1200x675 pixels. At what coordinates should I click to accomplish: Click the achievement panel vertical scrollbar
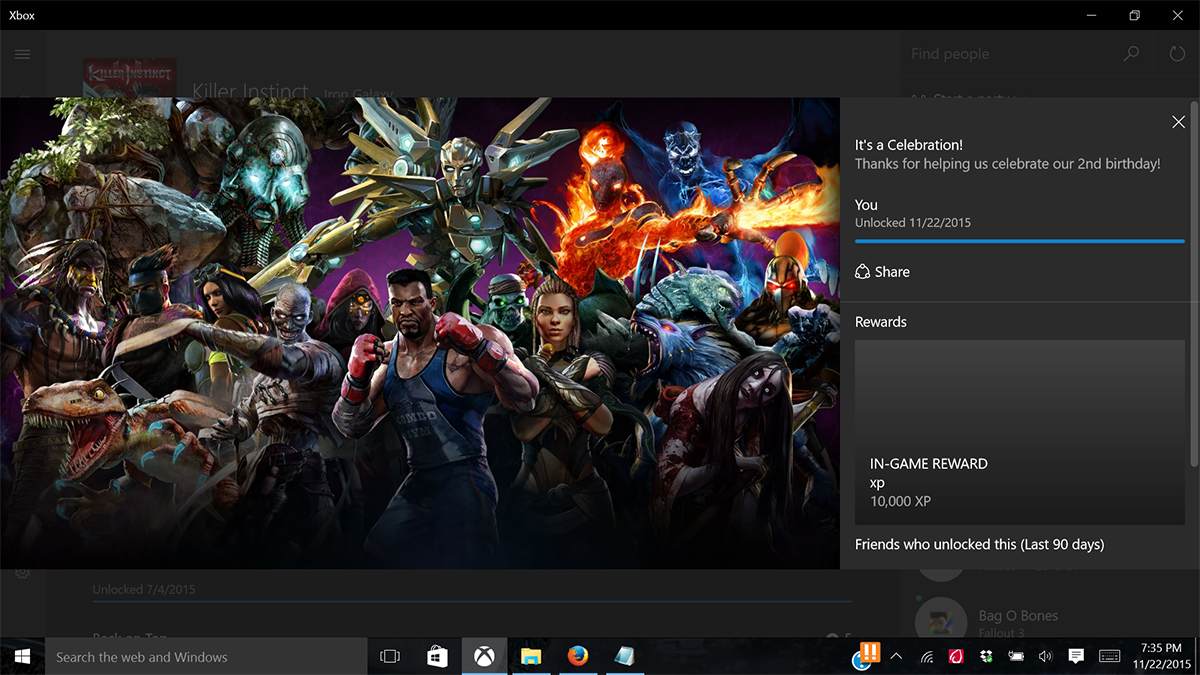pos(1194,283)
